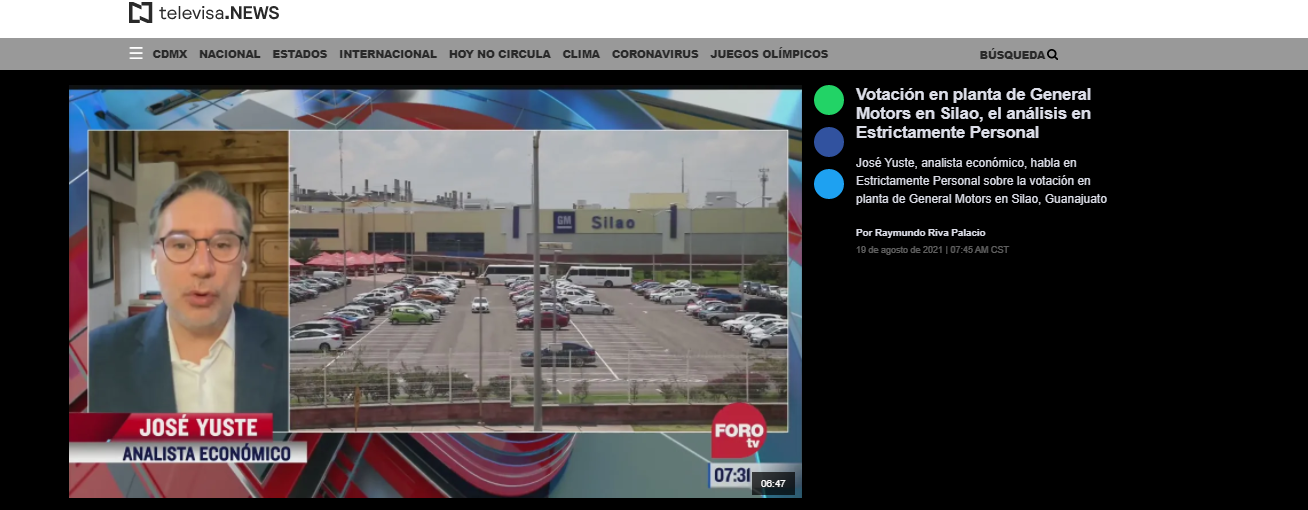Open the NACIONAL section
The image size is (1308, 510).
coord(229,54)
